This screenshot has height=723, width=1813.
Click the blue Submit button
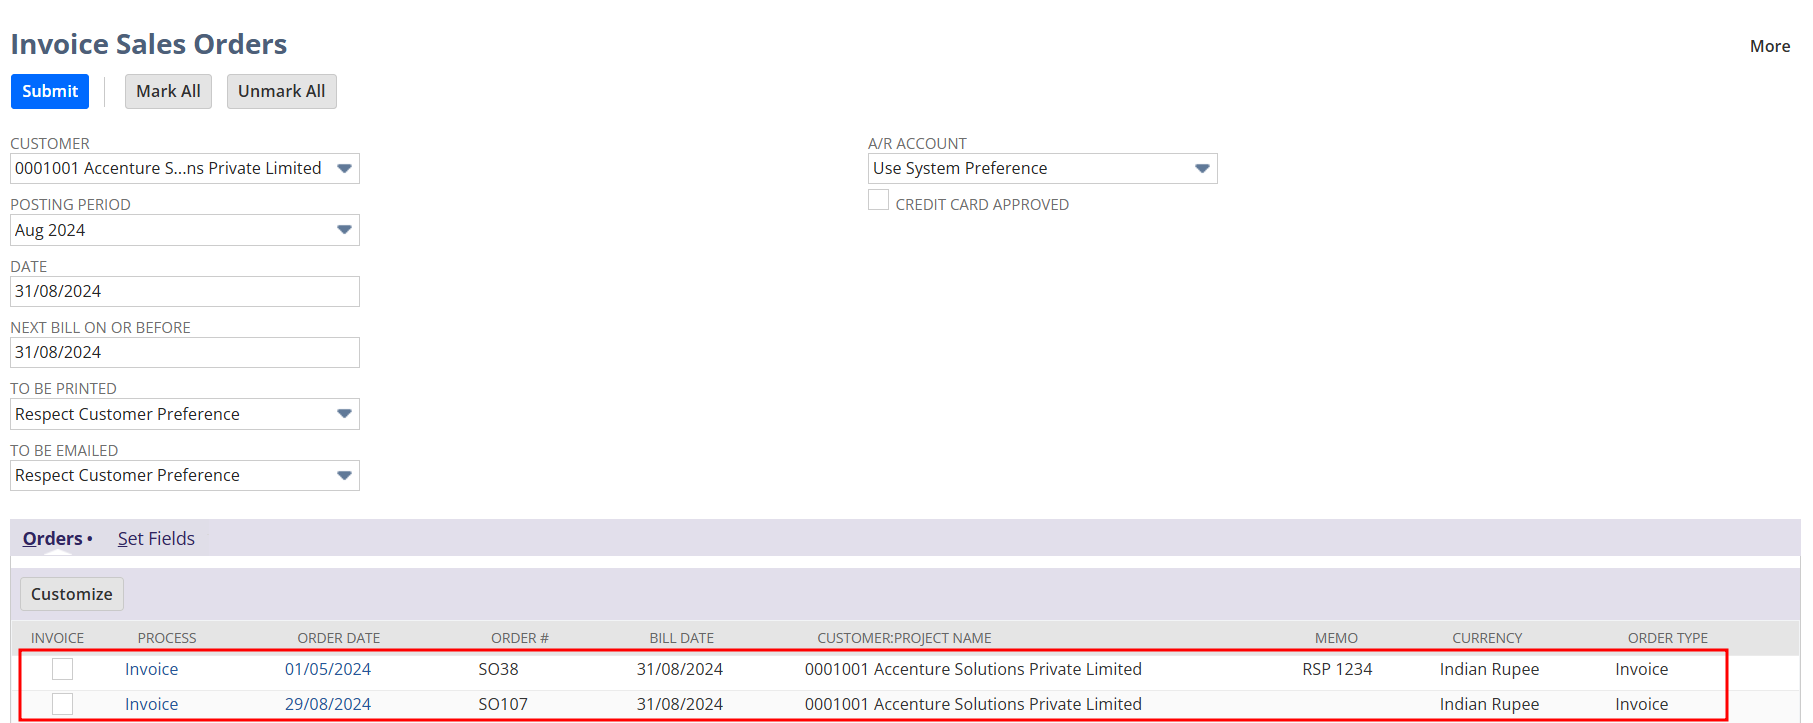click(50, 91)
